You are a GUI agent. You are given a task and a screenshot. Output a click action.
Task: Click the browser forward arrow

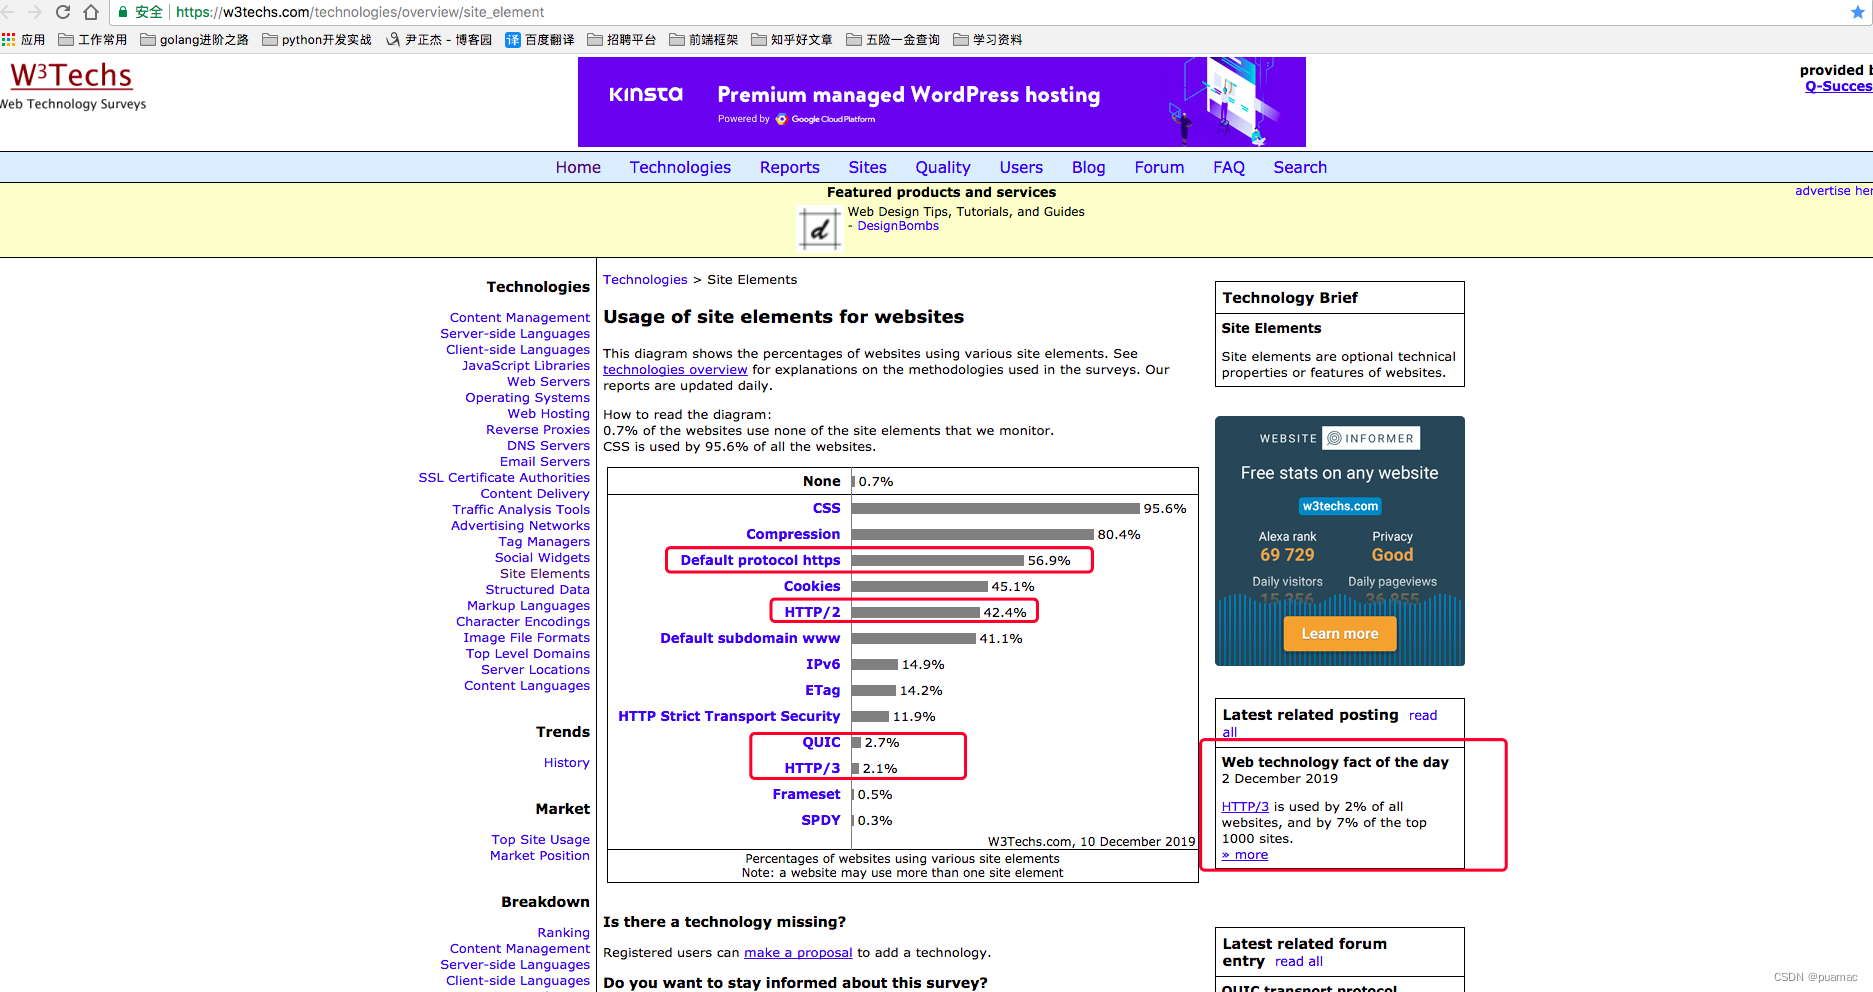[x=35, y=12]
